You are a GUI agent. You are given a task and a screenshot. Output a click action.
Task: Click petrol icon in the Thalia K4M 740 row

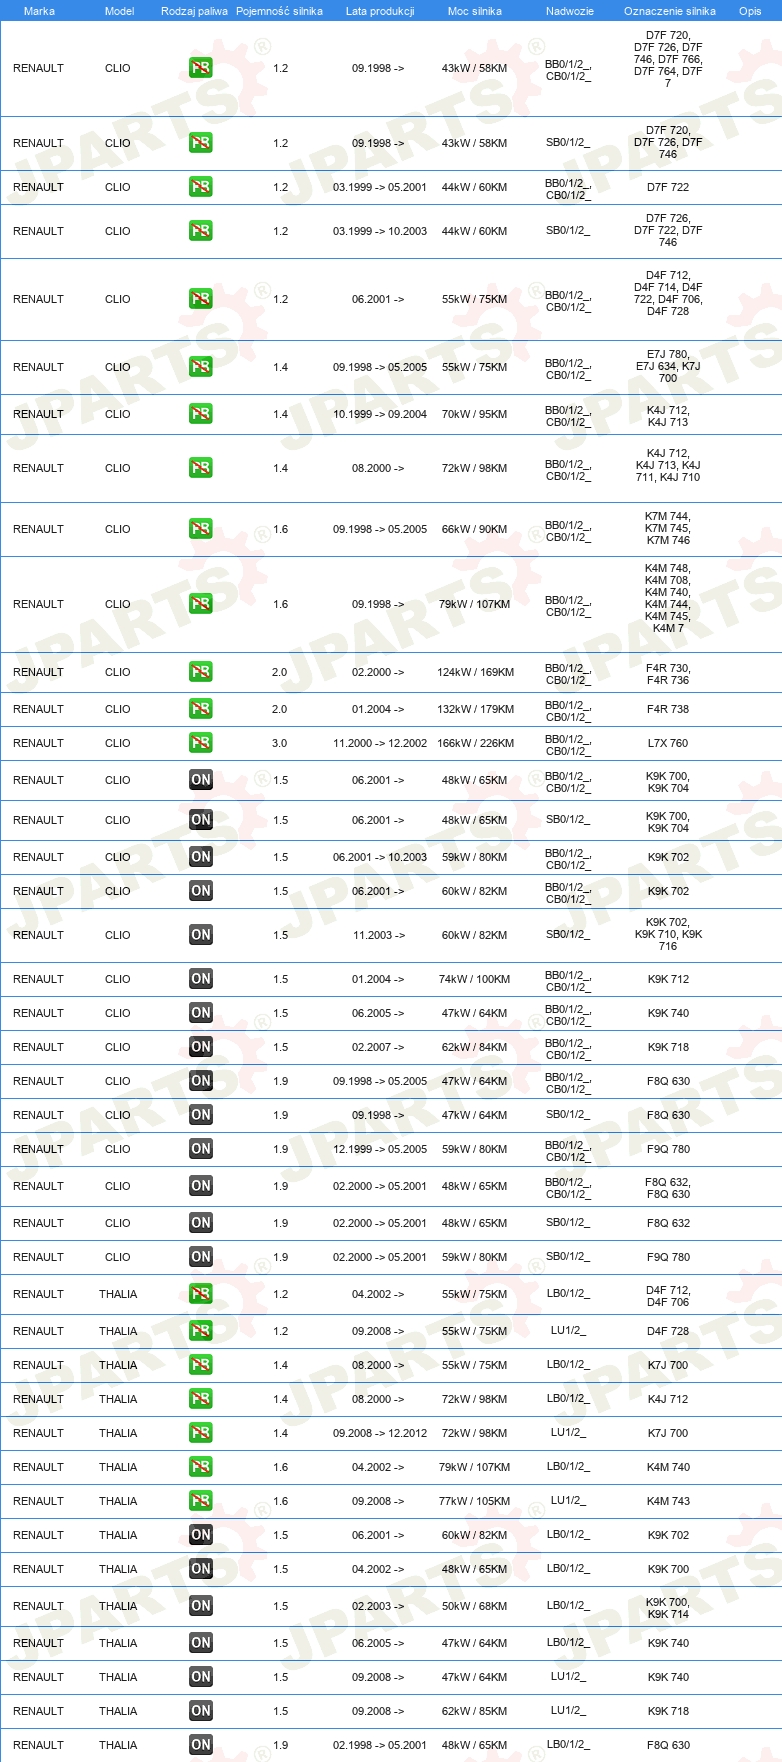coord(201,1467)
